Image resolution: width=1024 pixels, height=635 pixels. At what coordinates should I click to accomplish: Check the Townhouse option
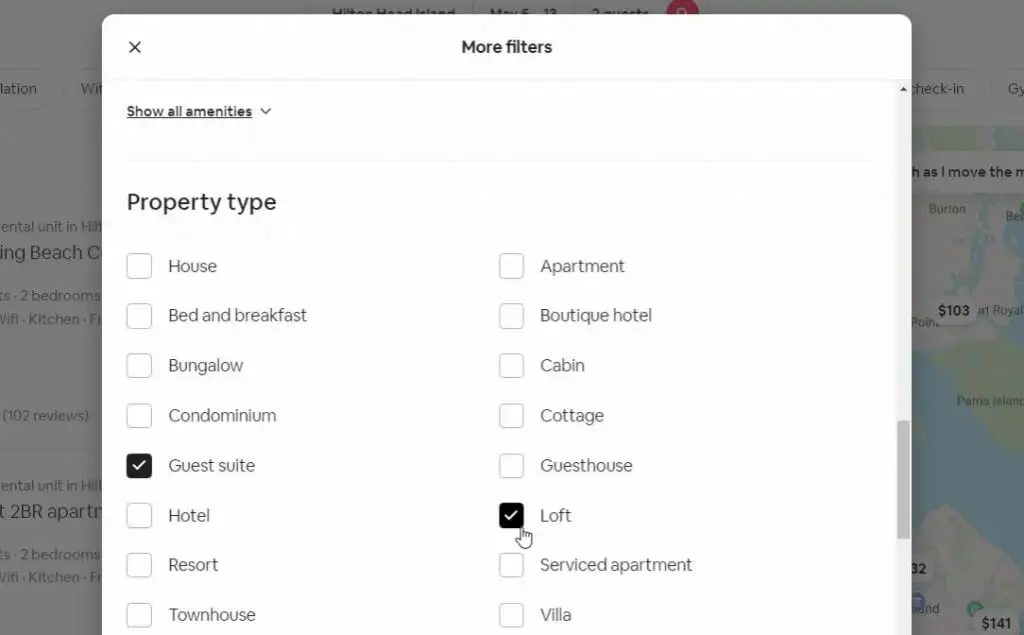click(139, 615)
